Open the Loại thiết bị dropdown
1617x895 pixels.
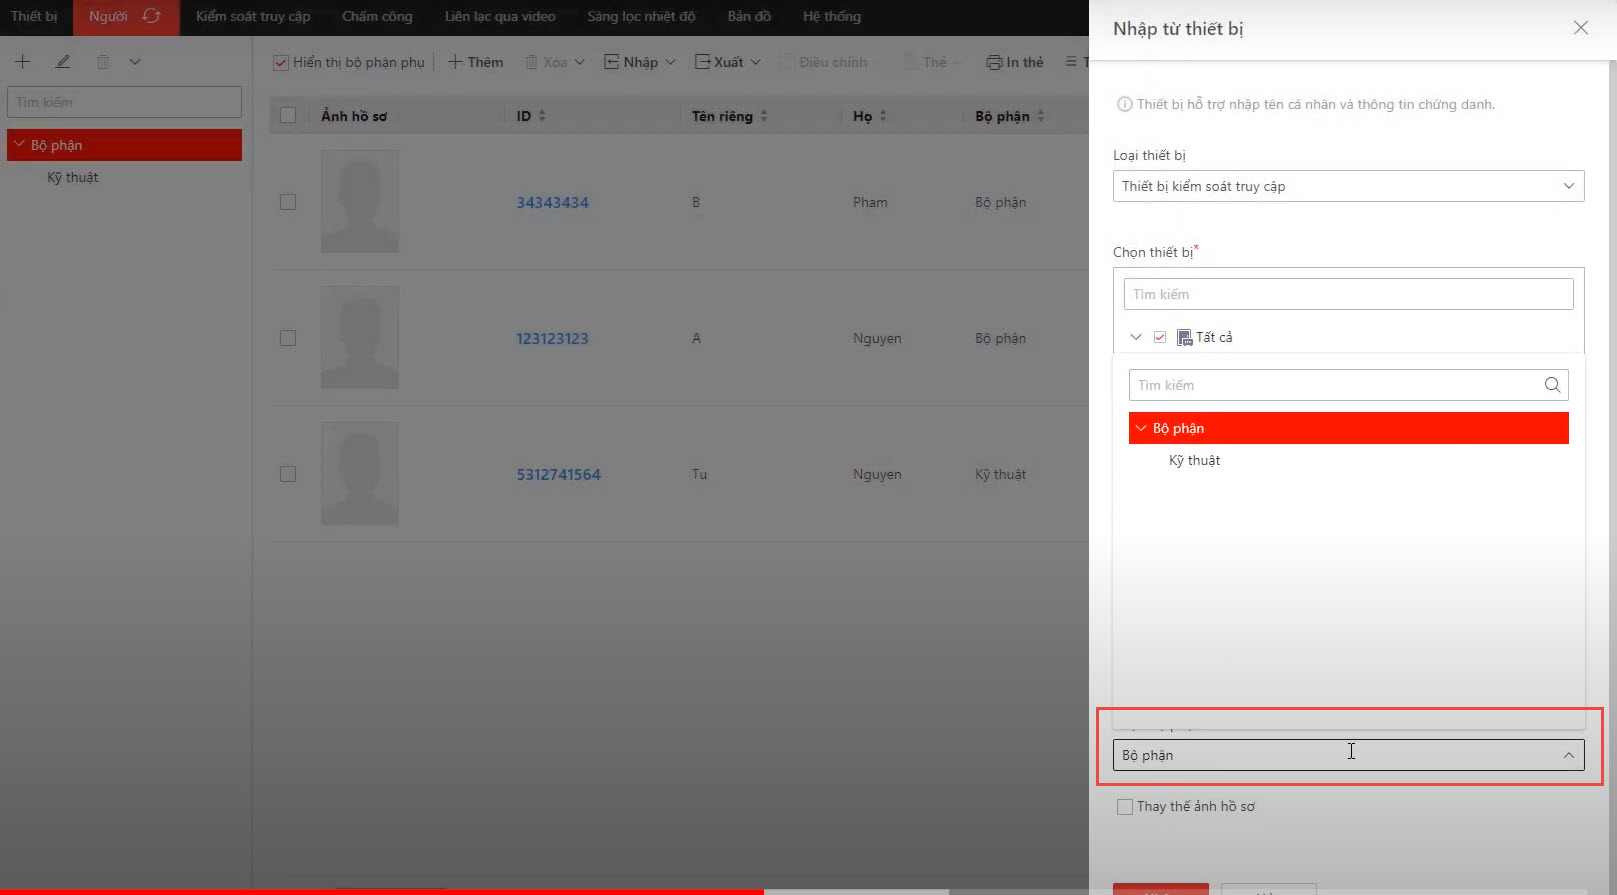click(x=1347, y=186)
